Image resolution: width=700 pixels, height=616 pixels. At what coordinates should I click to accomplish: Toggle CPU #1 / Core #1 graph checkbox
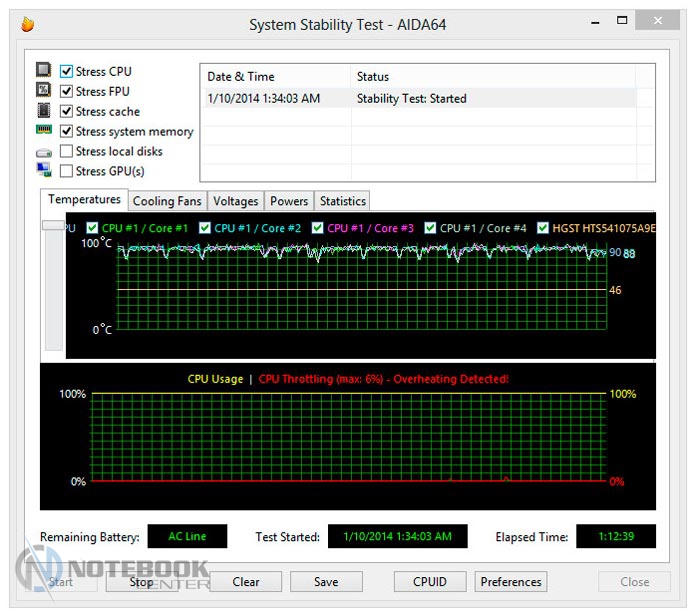(x=93, y=228)
